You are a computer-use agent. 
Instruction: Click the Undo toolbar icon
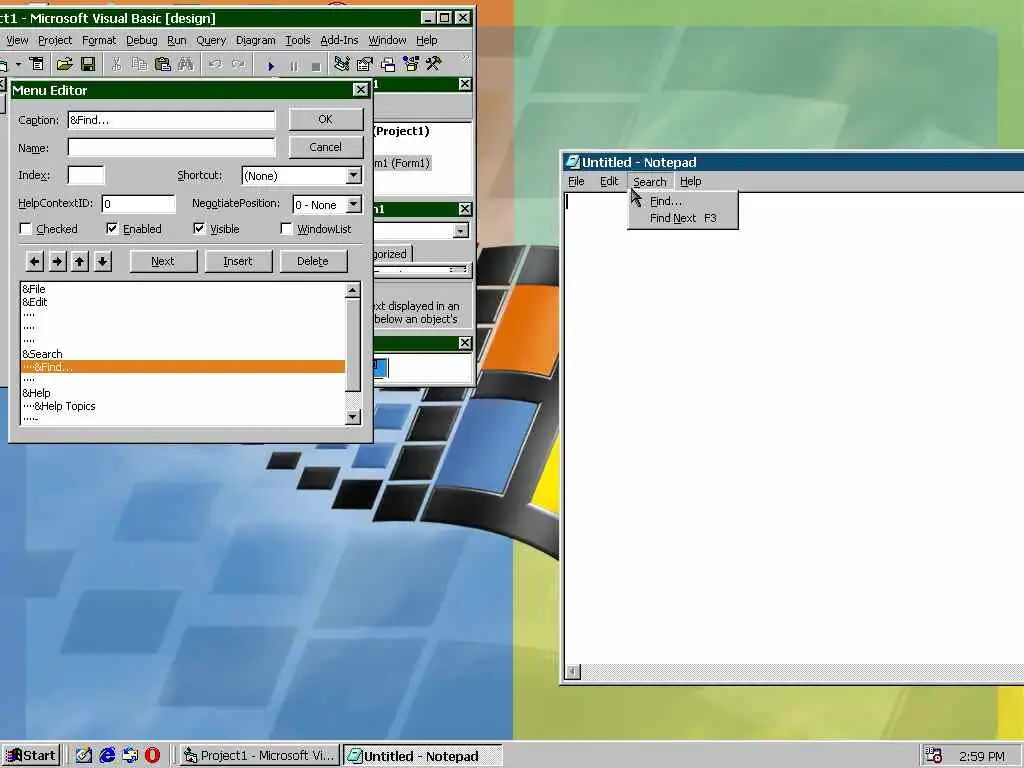coord(215,64)
